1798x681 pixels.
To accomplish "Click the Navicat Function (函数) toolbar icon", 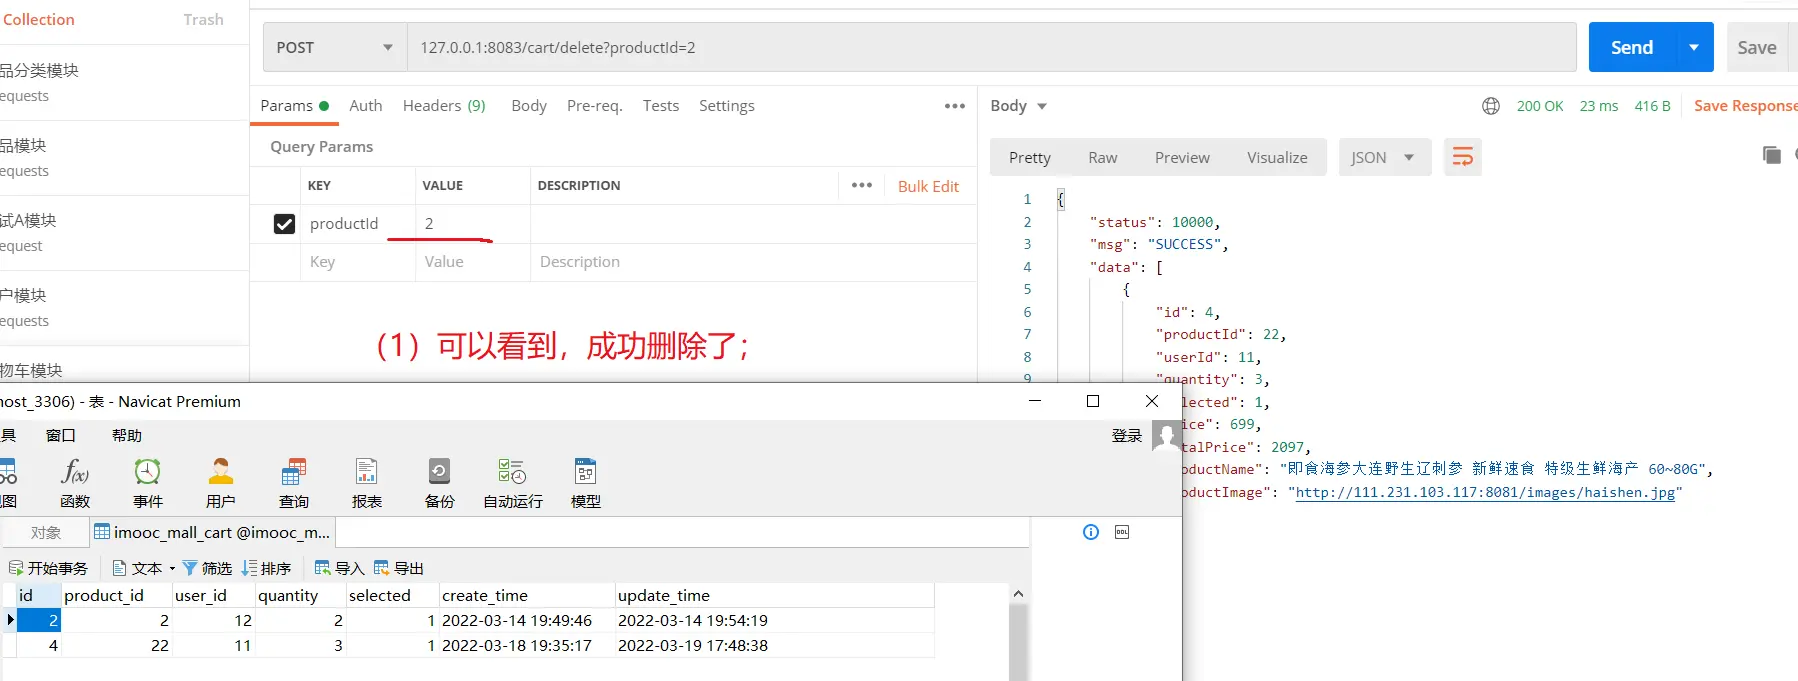I will click(x=75, y=483).
